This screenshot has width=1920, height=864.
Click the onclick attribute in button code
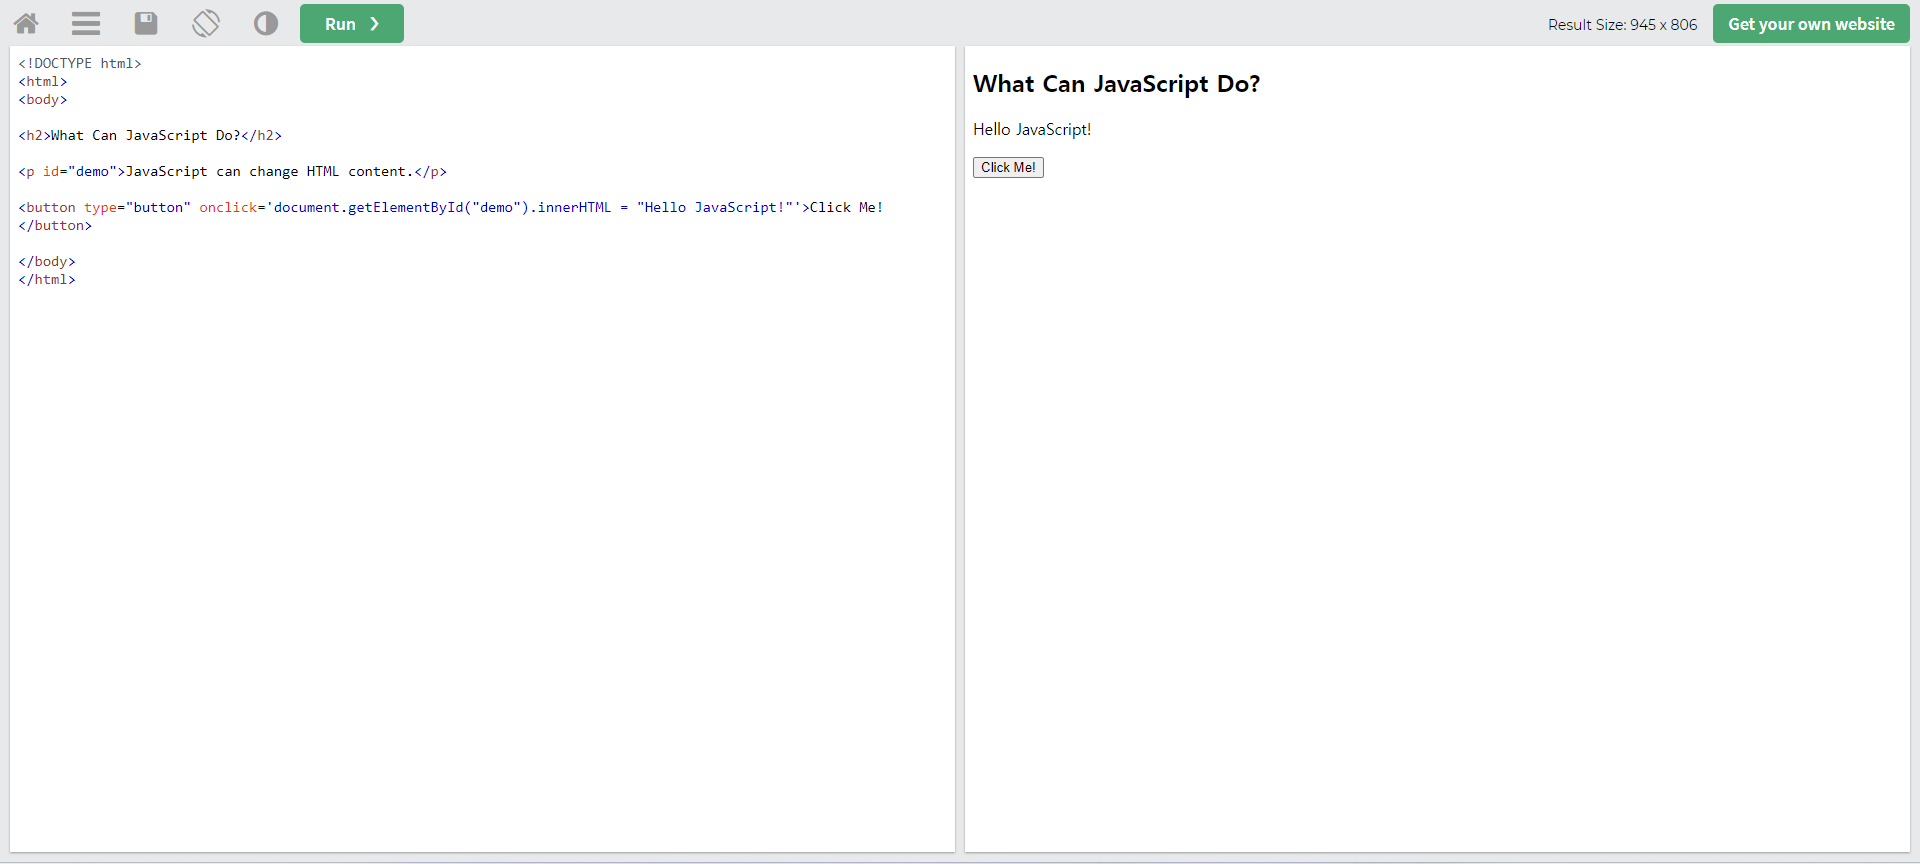(228, 207)
